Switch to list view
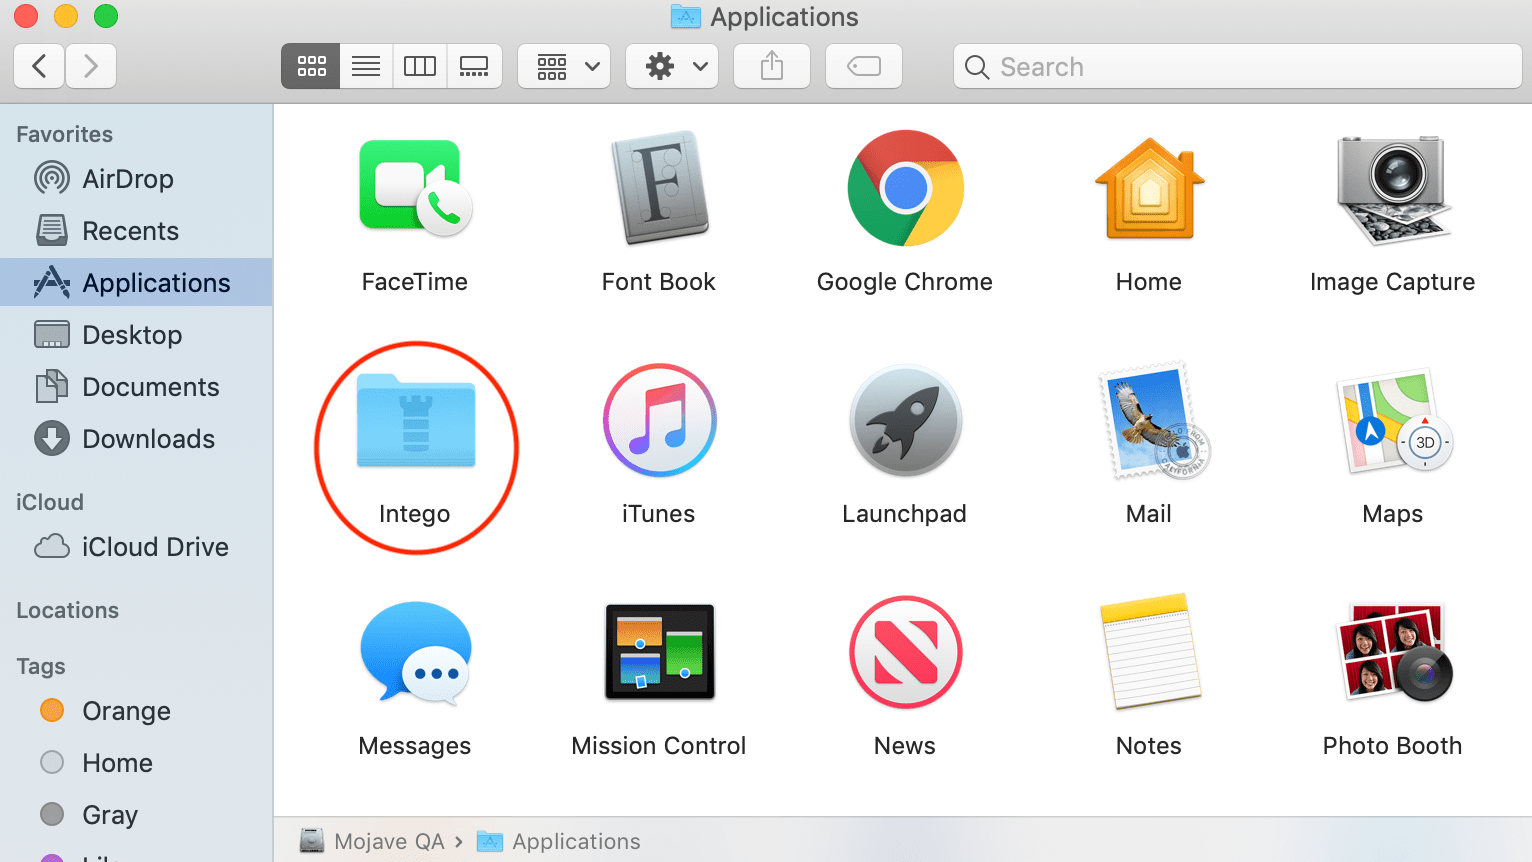 (364, 66)
